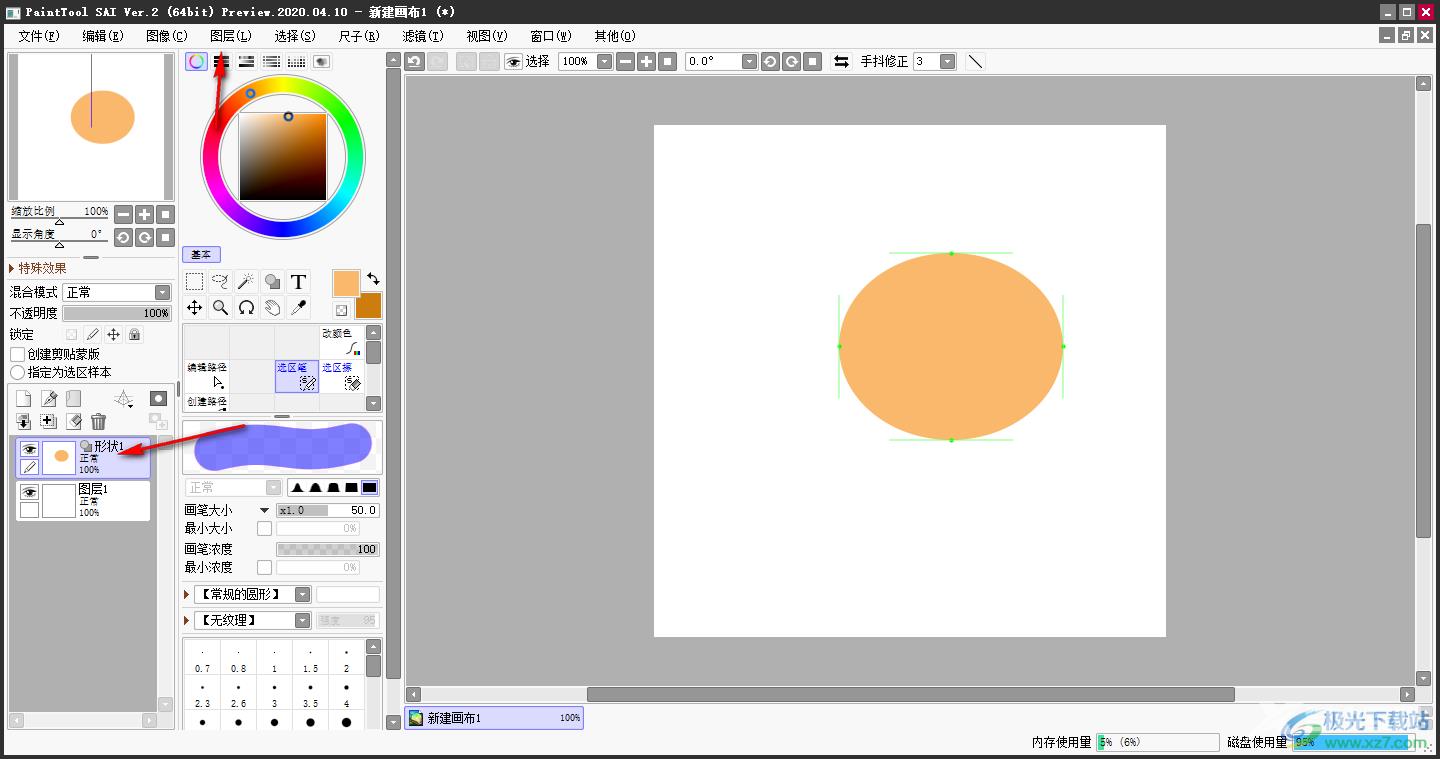The height and width of the screenshot is (759, 1440).
Task: Select the magic wand tool
Action: tap(246, 282)
